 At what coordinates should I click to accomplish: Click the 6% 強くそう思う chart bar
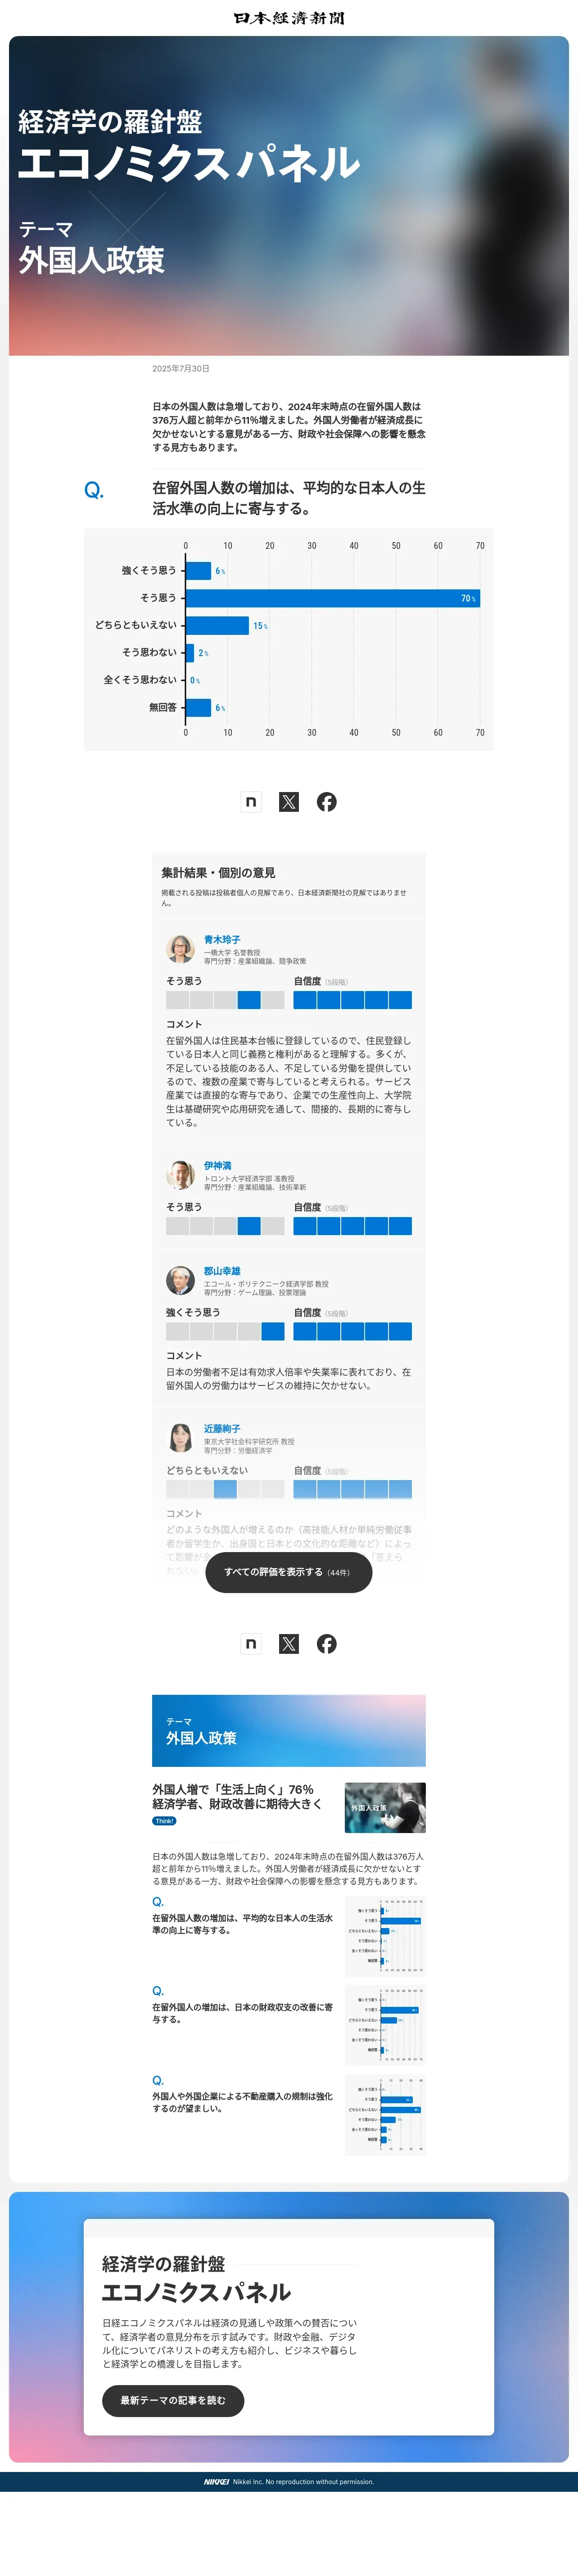(199, 571)
